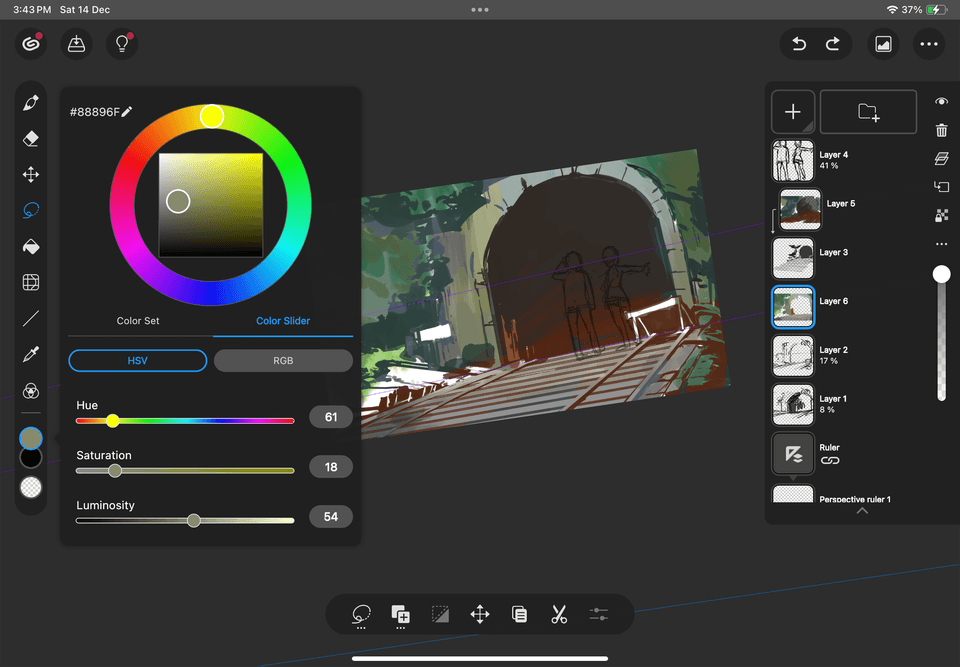Click the Hue slider handle
960x667 pixels.
tap(113, 421)
